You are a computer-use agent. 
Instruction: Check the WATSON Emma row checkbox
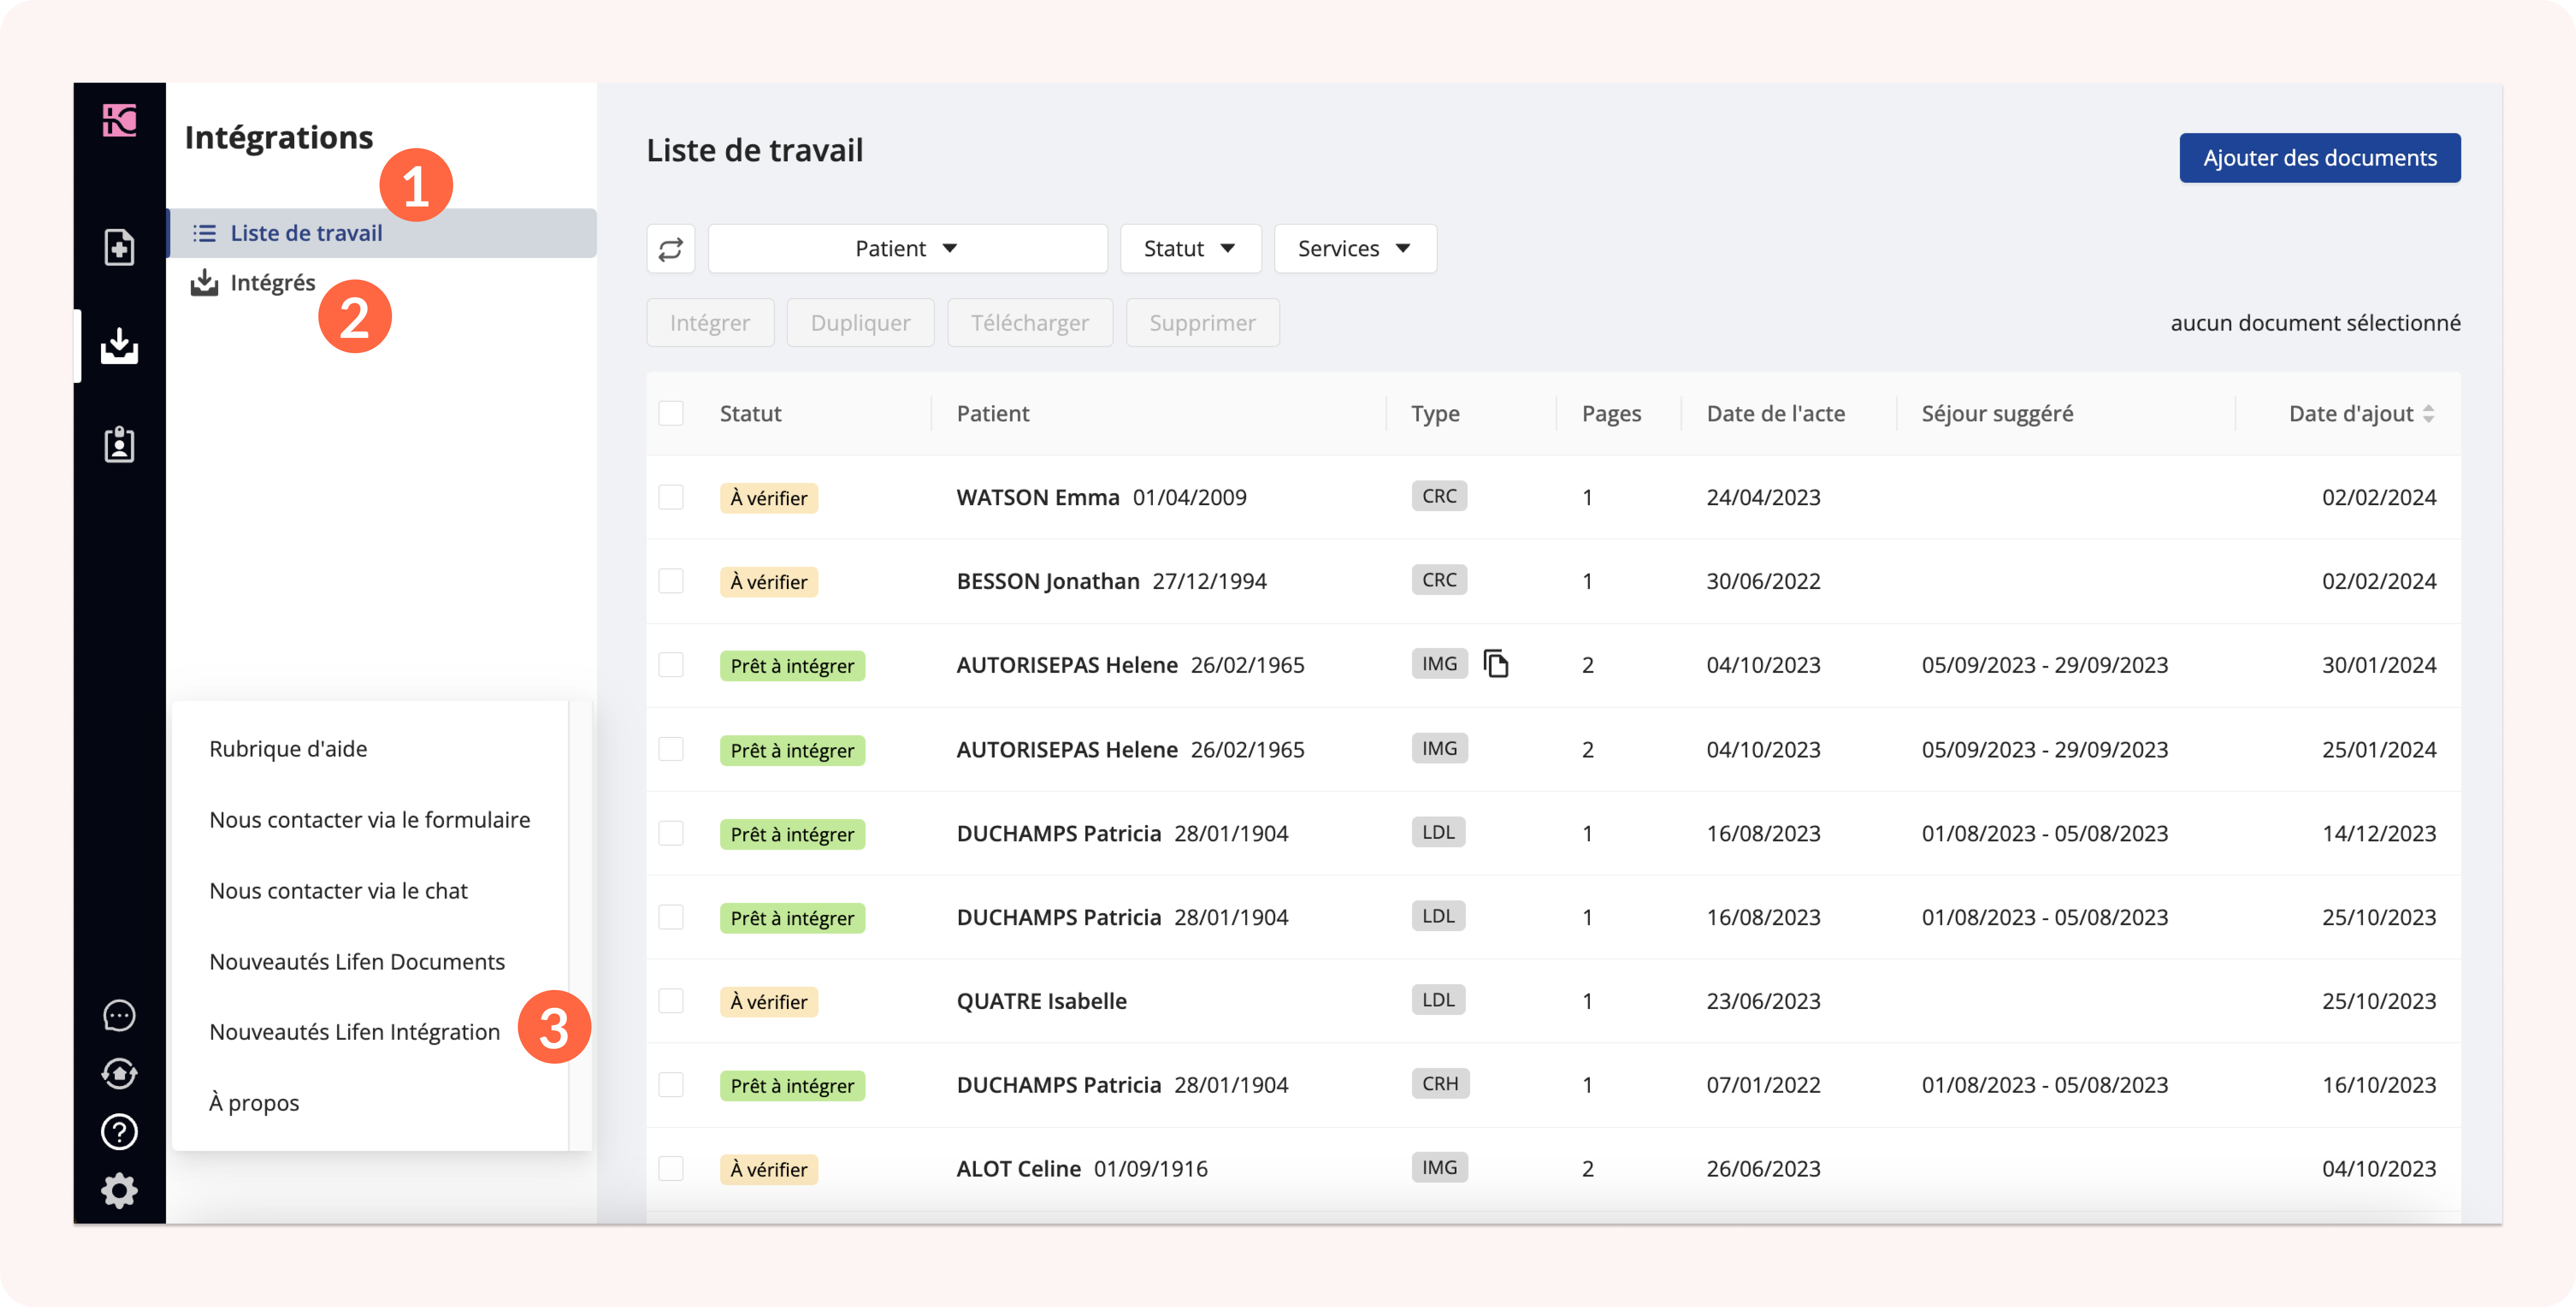pos(670,497)
